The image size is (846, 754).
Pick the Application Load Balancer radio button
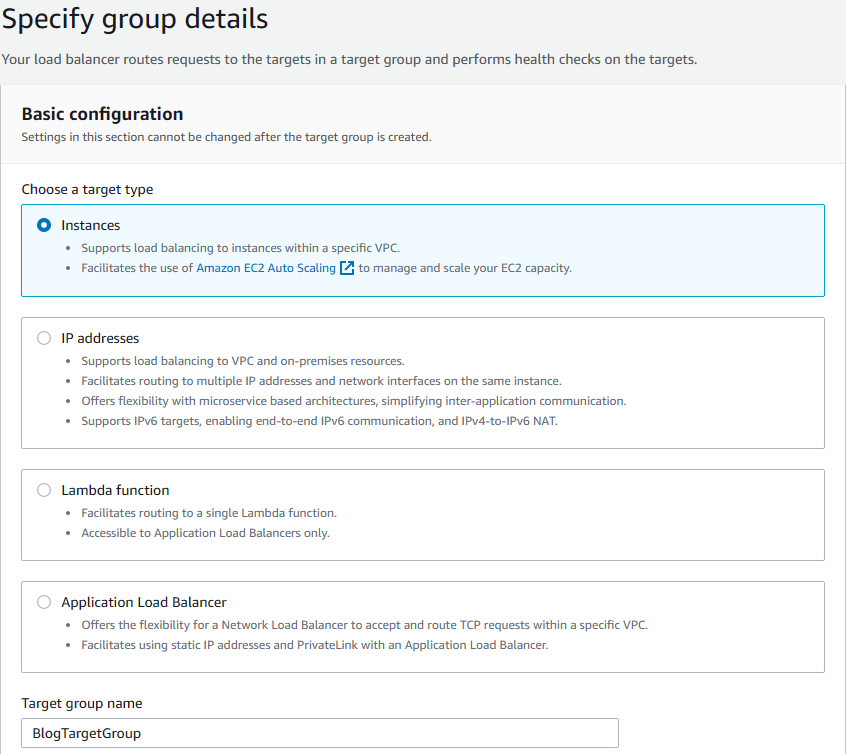click(44, 602)
